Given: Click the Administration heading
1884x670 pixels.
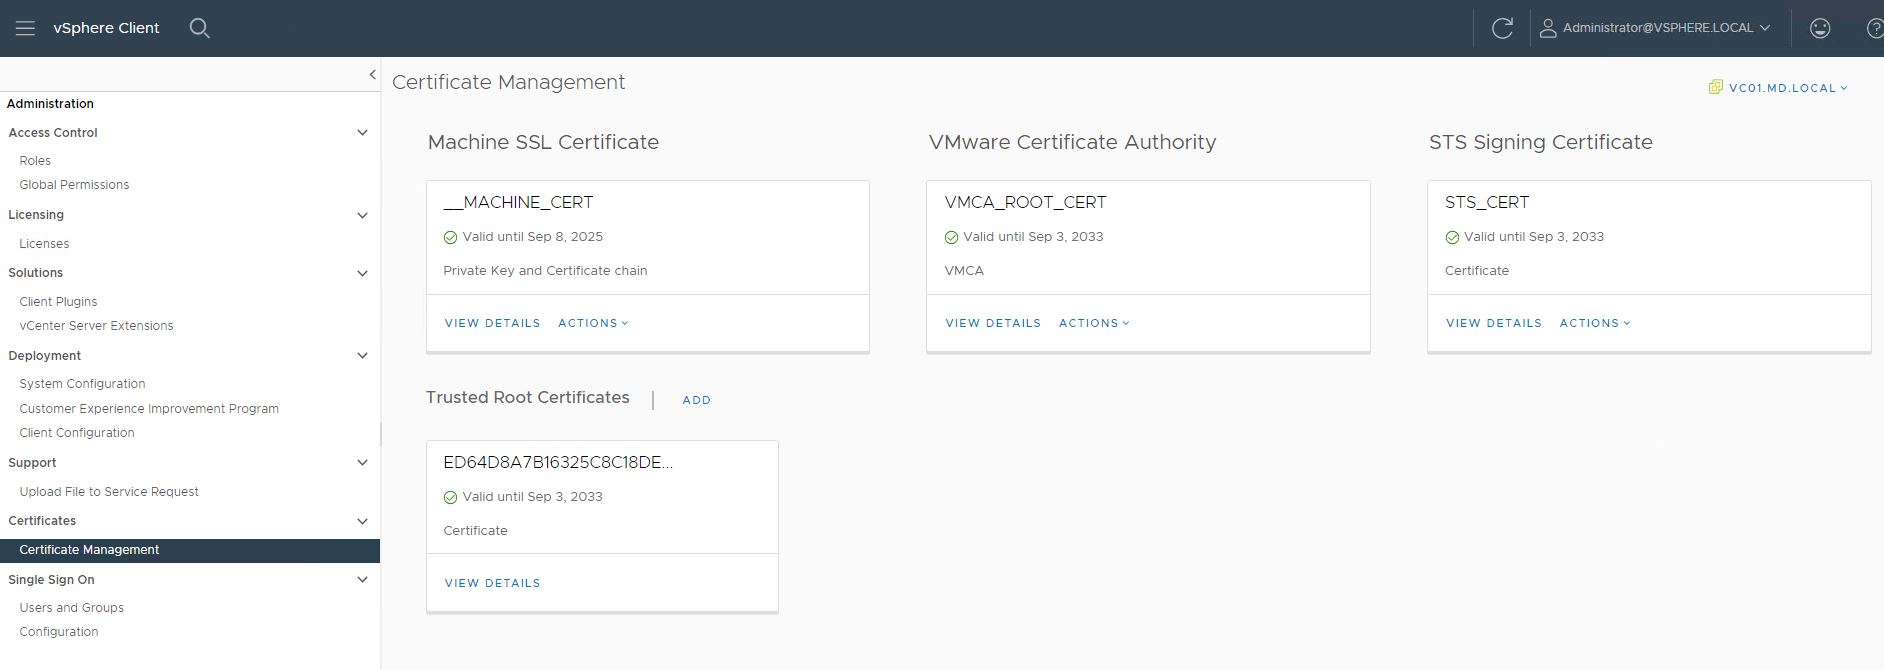Looking at the screenshot, I should click(50, 104).
